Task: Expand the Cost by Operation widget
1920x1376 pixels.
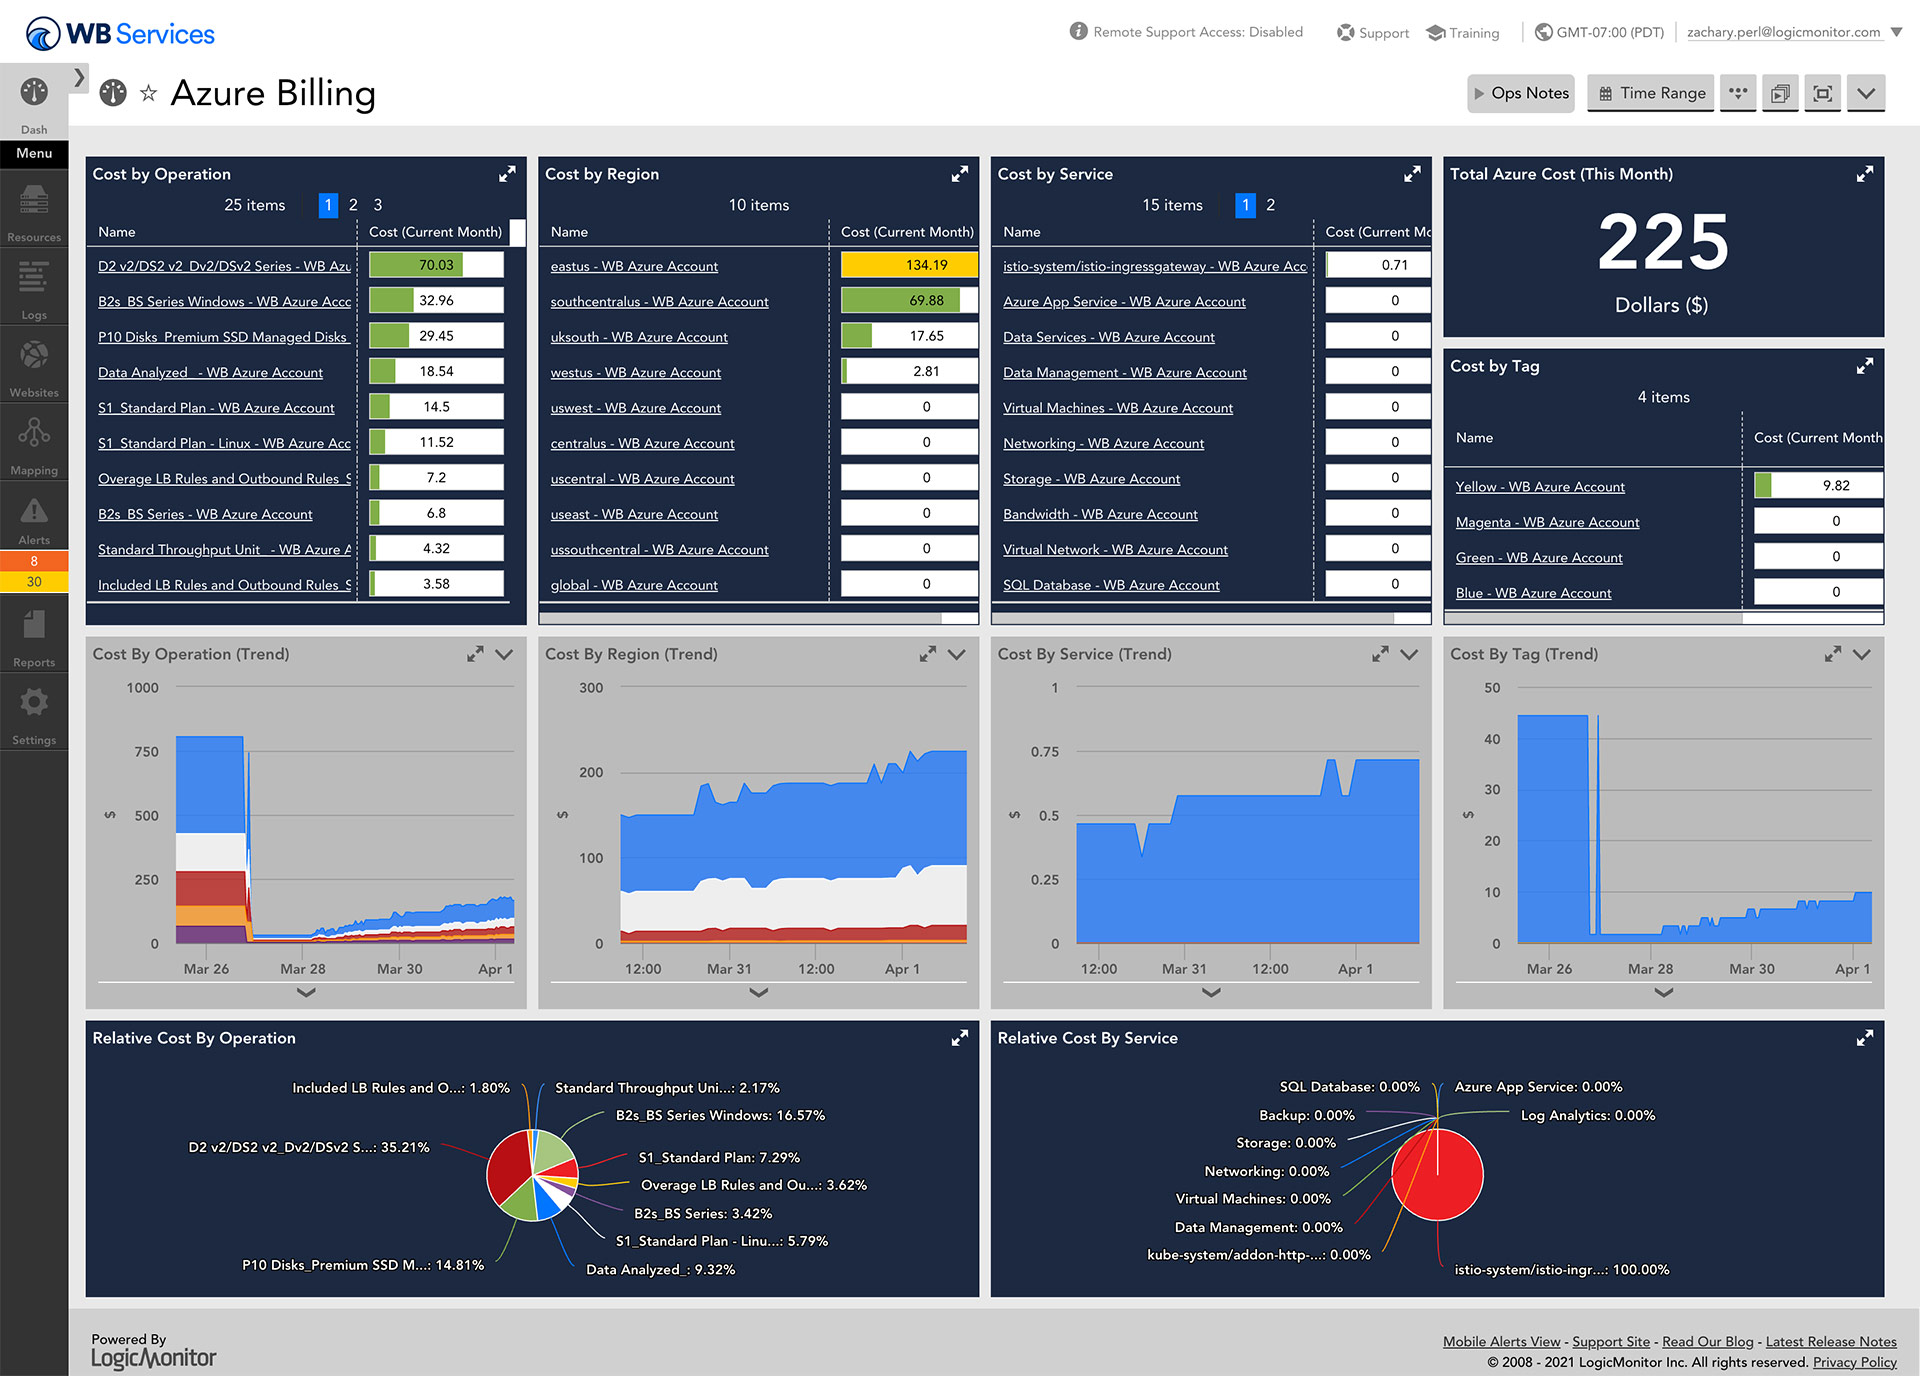Action: coord(507,174)
